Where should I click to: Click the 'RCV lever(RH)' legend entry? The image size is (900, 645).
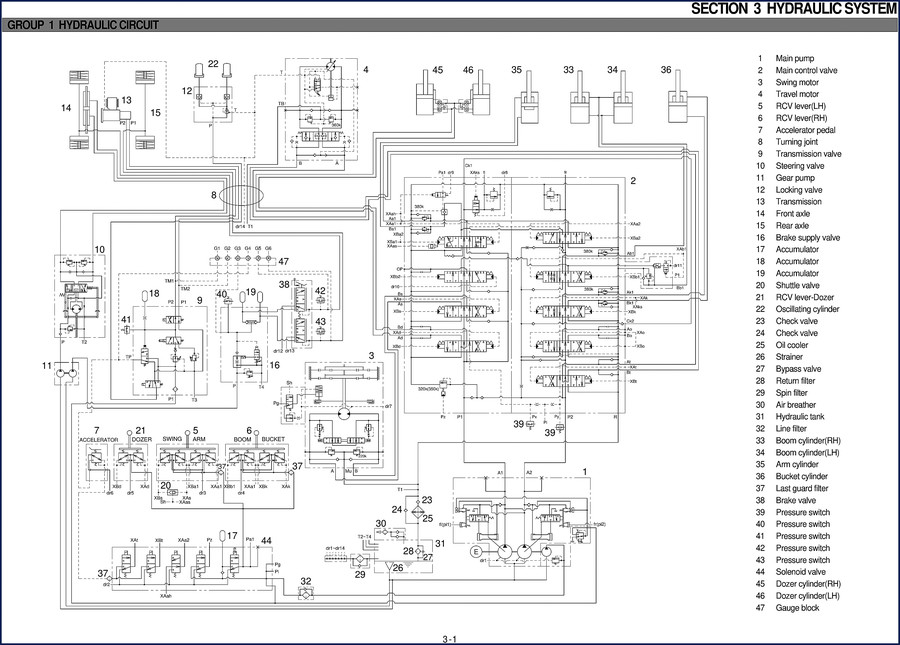pos(801,118)
